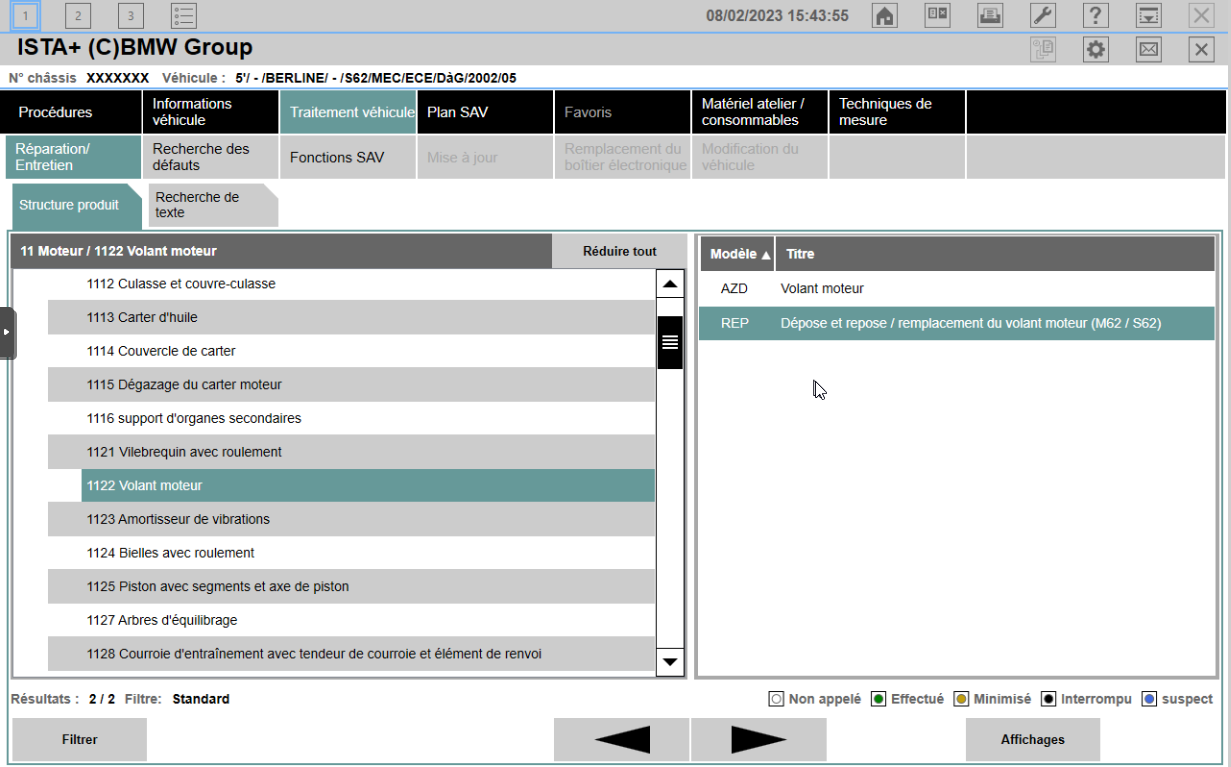Select operation window number 1
Screen dimensions: 1231x767
(26, 15)
